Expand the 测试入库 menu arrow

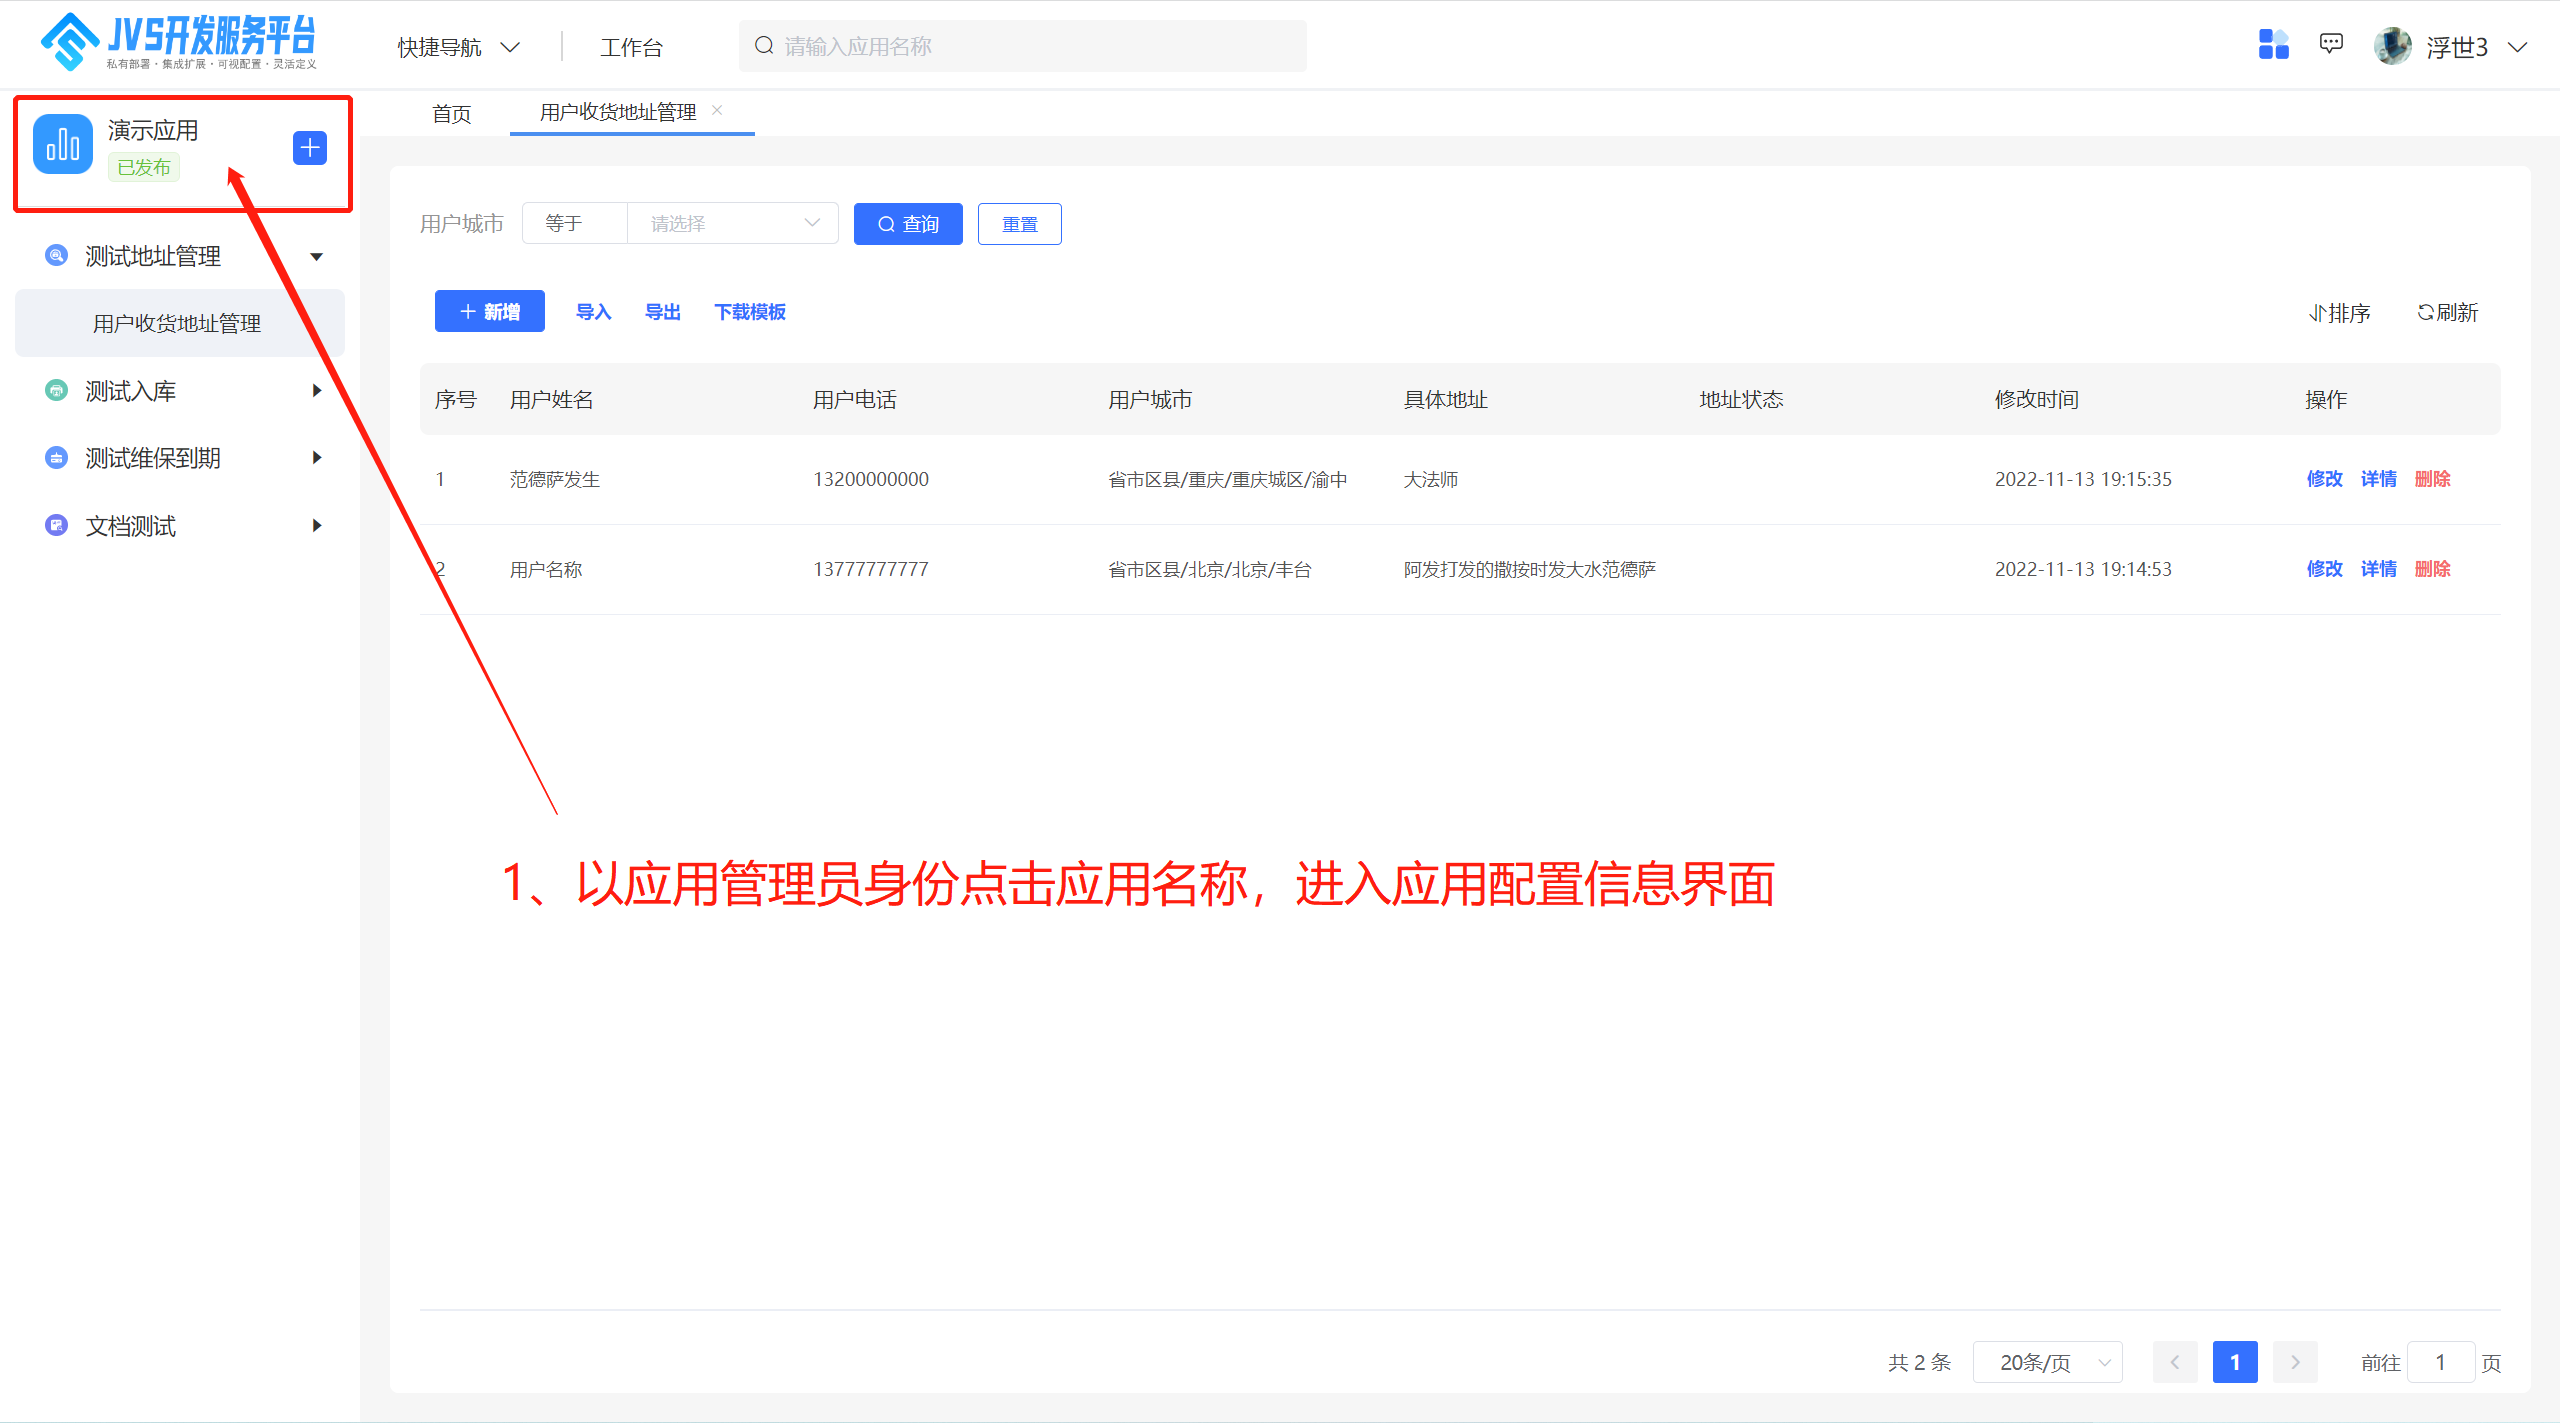point(317,390)
